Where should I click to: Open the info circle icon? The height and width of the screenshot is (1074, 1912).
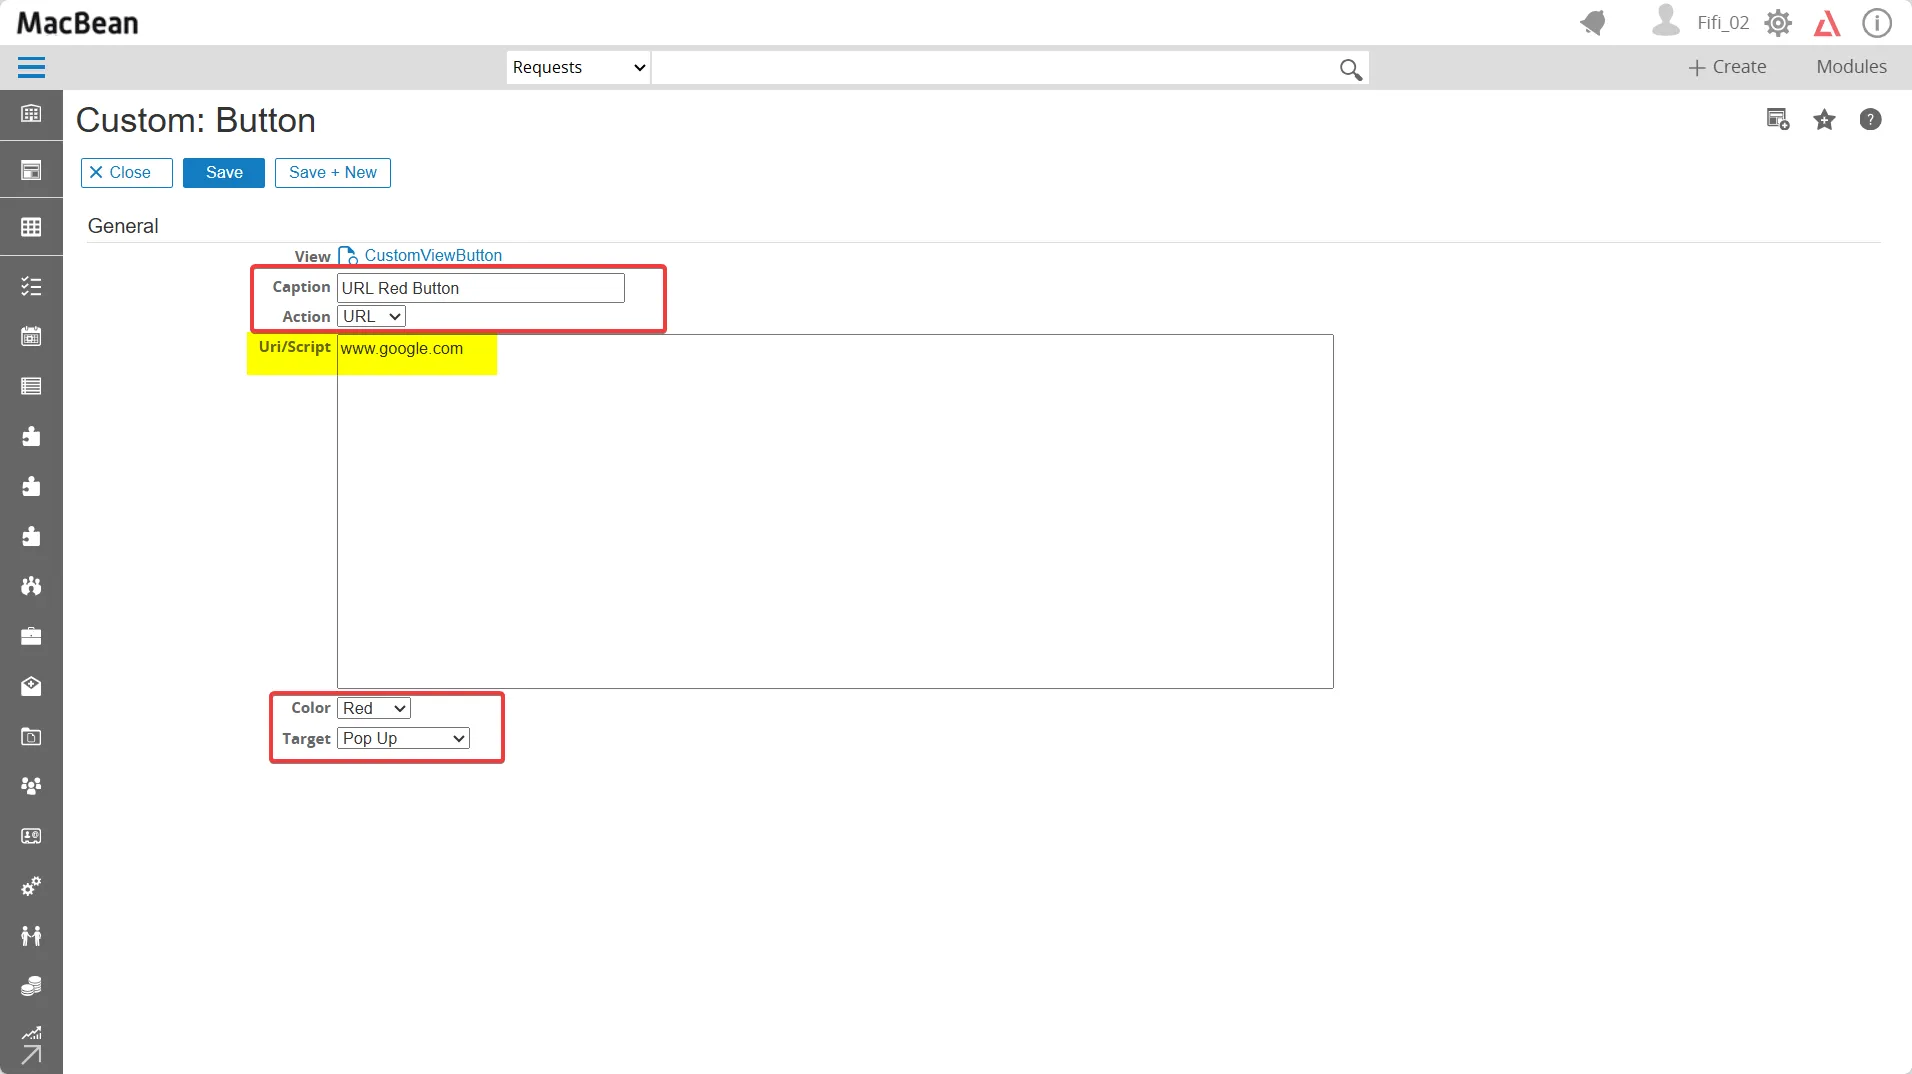coord(1877,23)
